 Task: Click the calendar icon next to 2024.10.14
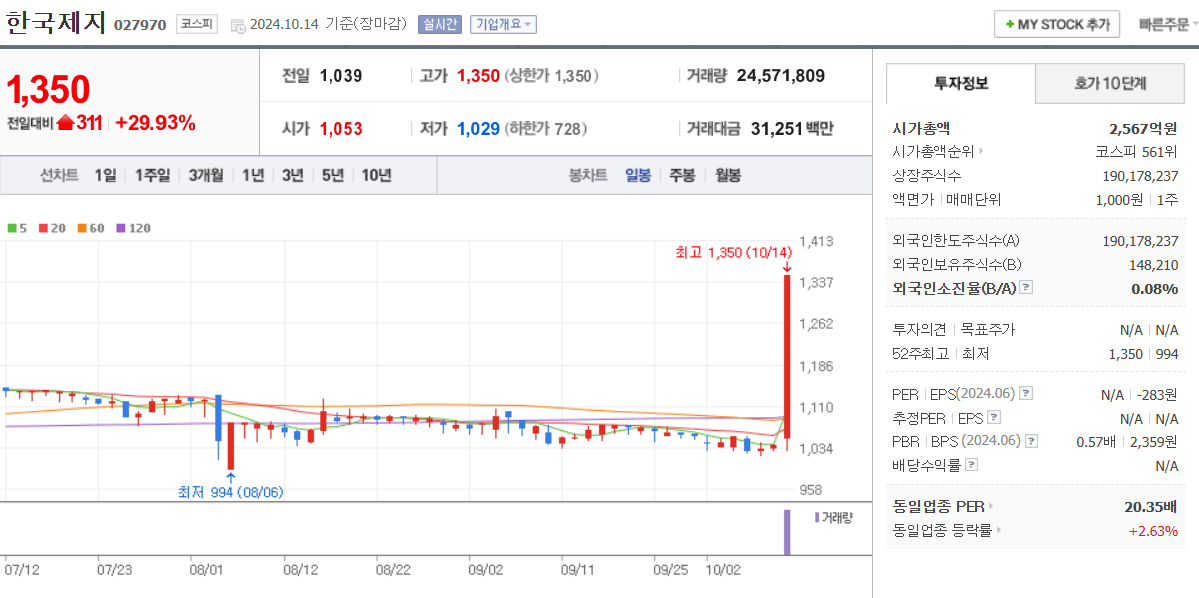coord(238,25)
